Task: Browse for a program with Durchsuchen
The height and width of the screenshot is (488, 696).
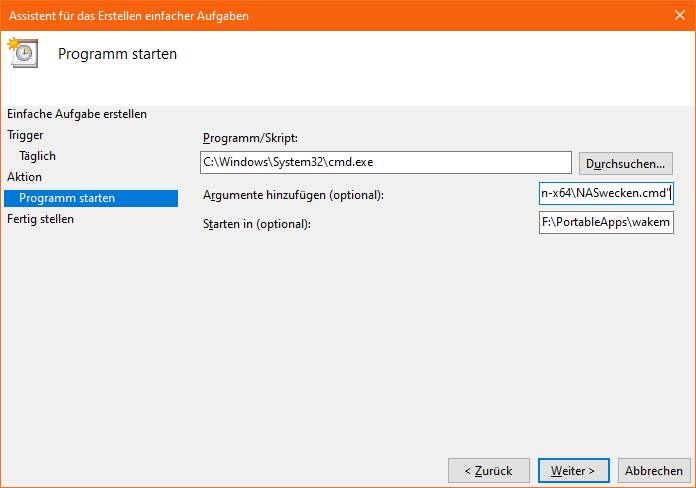Action: pos(625,163)
